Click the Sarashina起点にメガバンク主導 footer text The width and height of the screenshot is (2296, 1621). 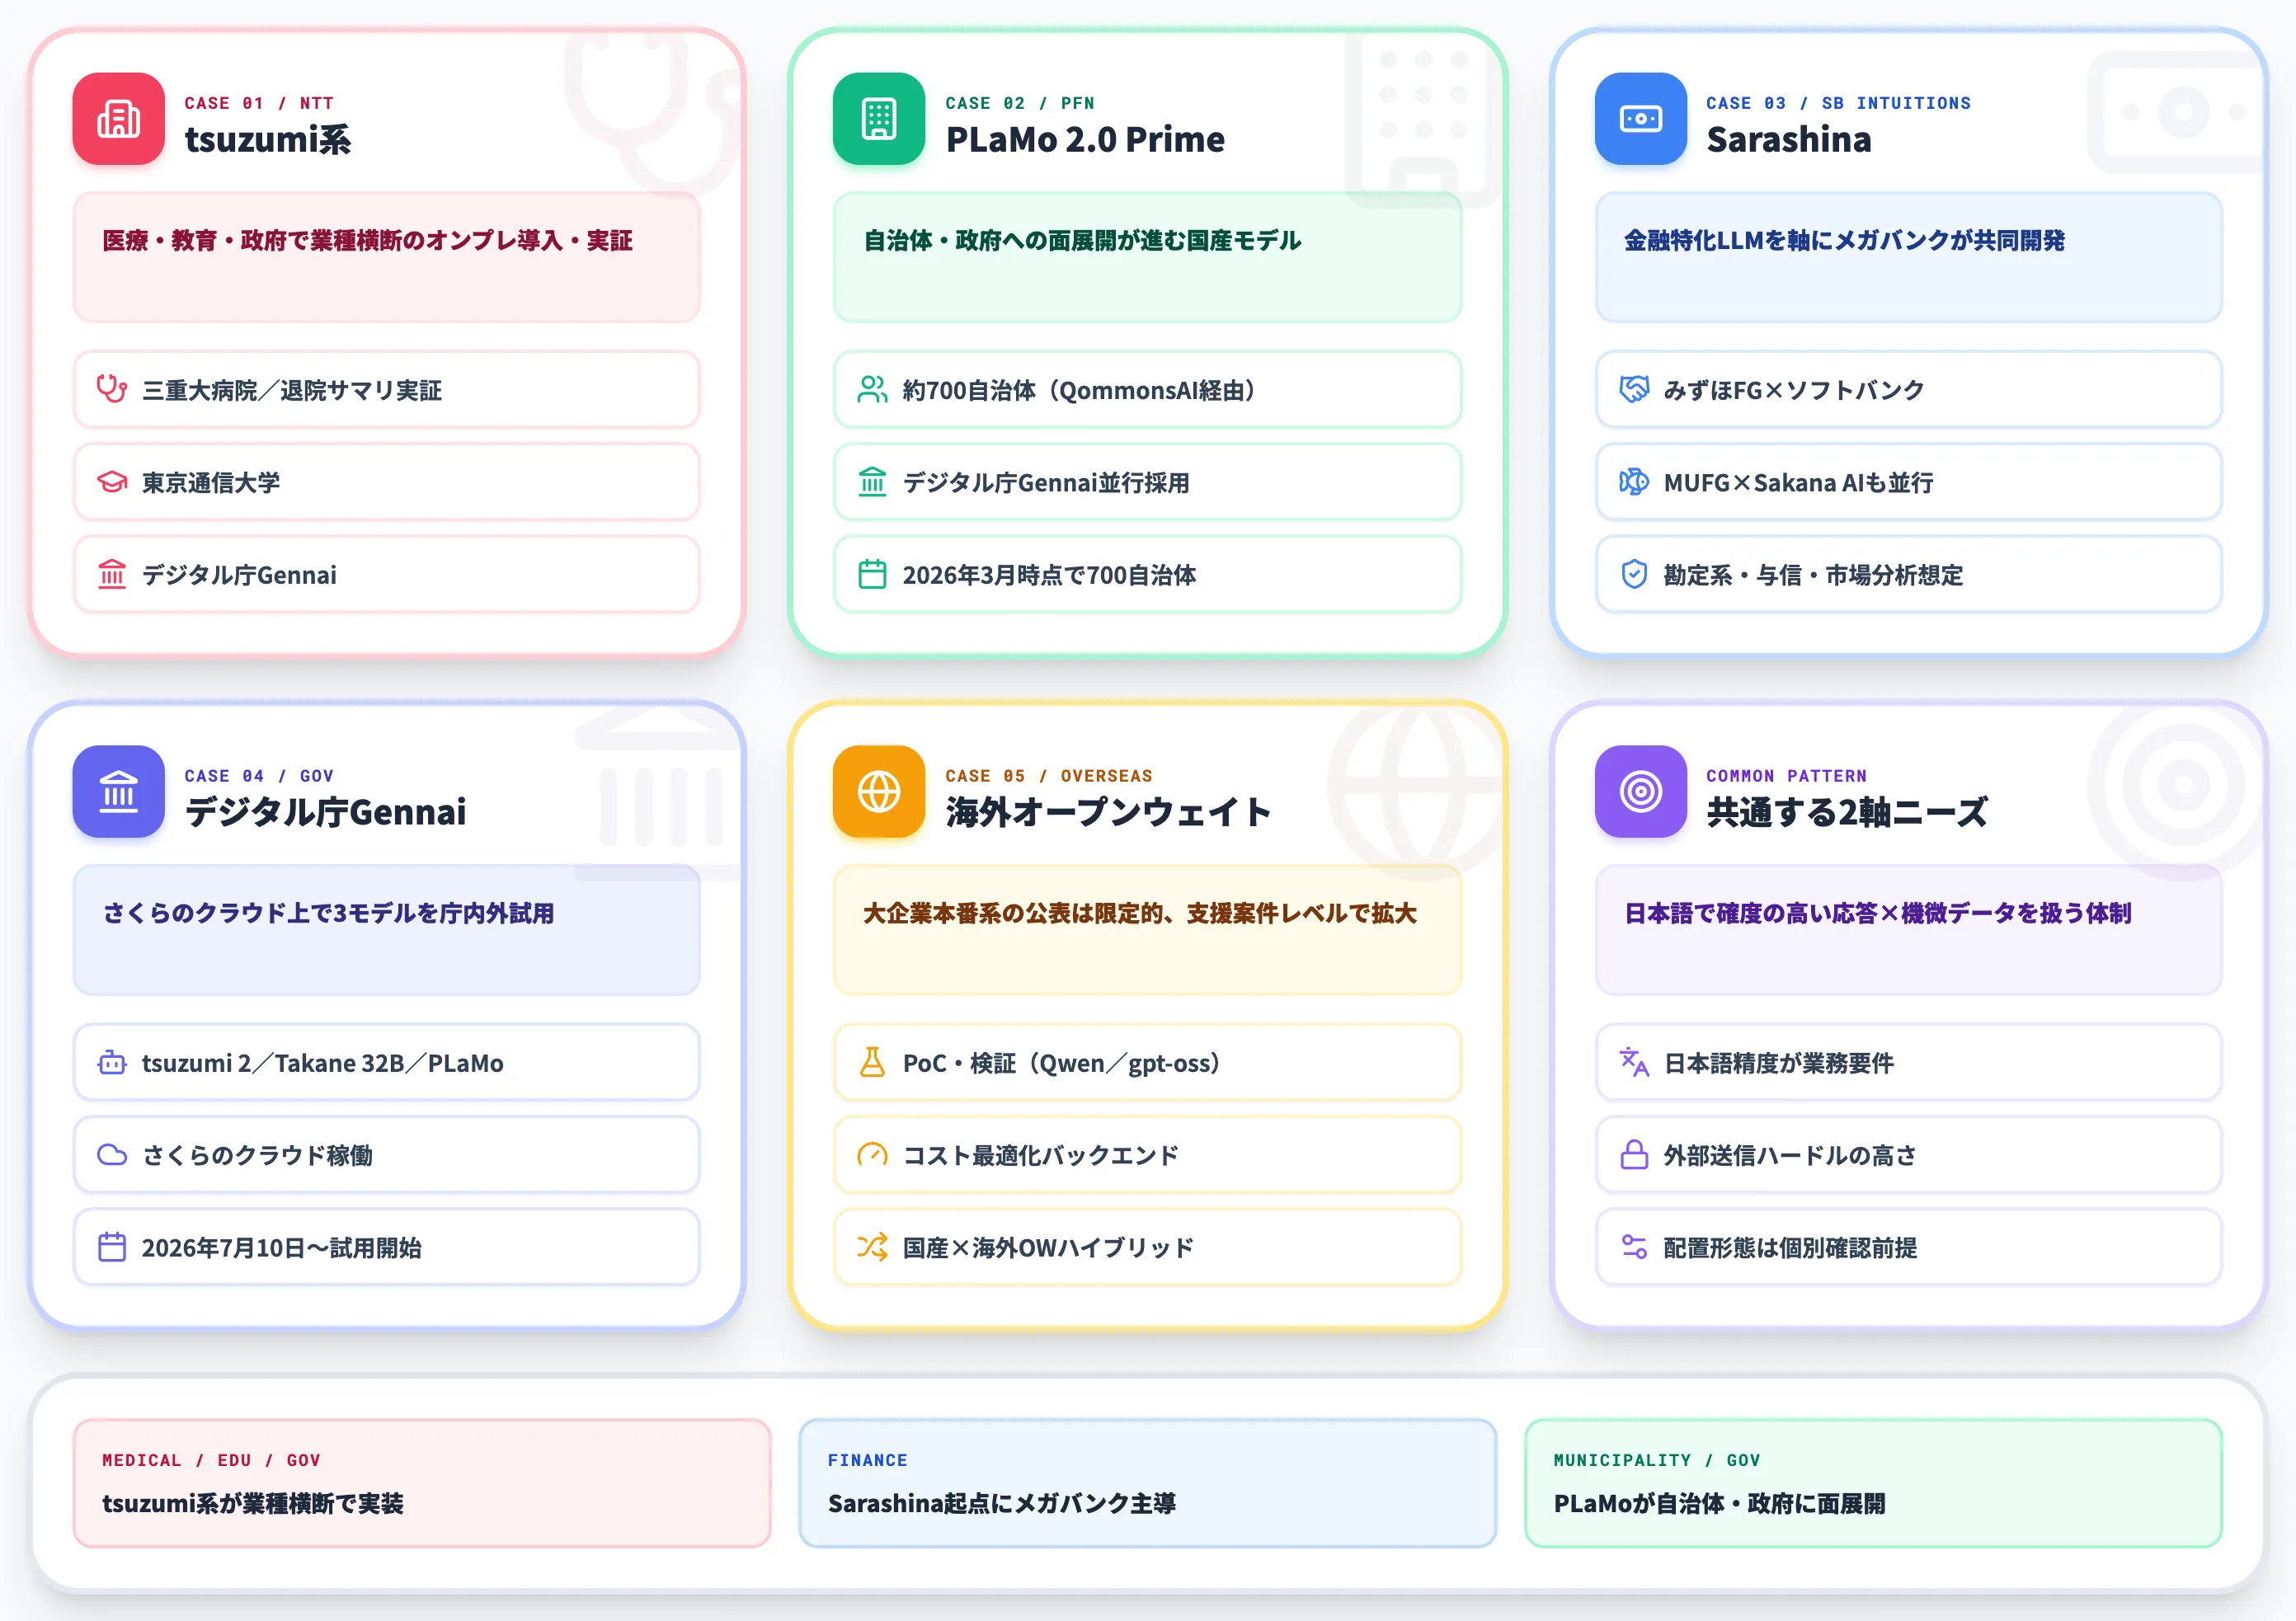pyautogui.click(x=1002, y=1504)
